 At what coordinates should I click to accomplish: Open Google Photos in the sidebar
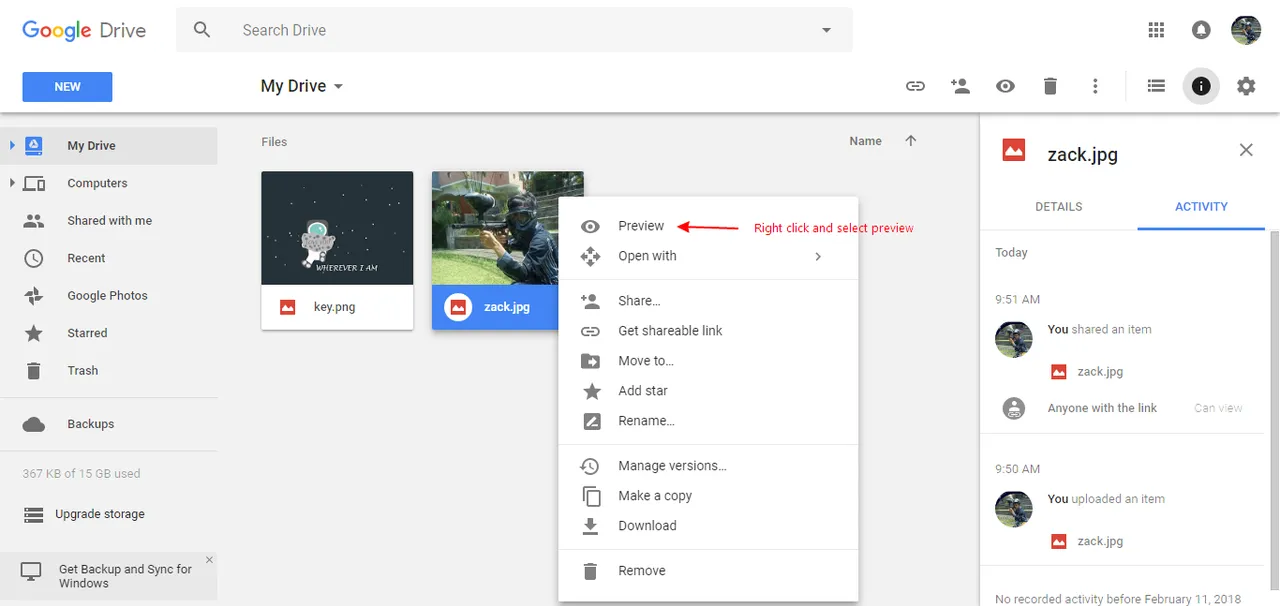(109, 296)
